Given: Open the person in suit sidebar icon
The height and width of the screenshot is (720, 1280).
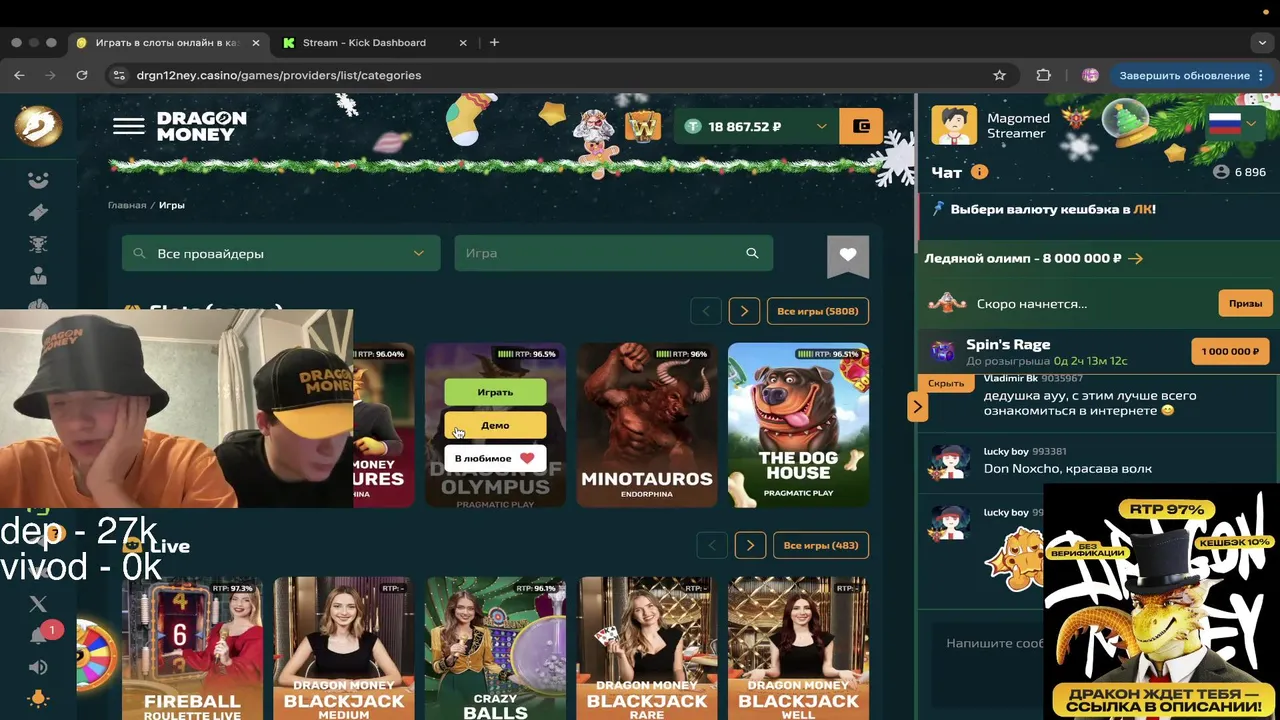Looking at the screenshot, I should pos(38,276).
